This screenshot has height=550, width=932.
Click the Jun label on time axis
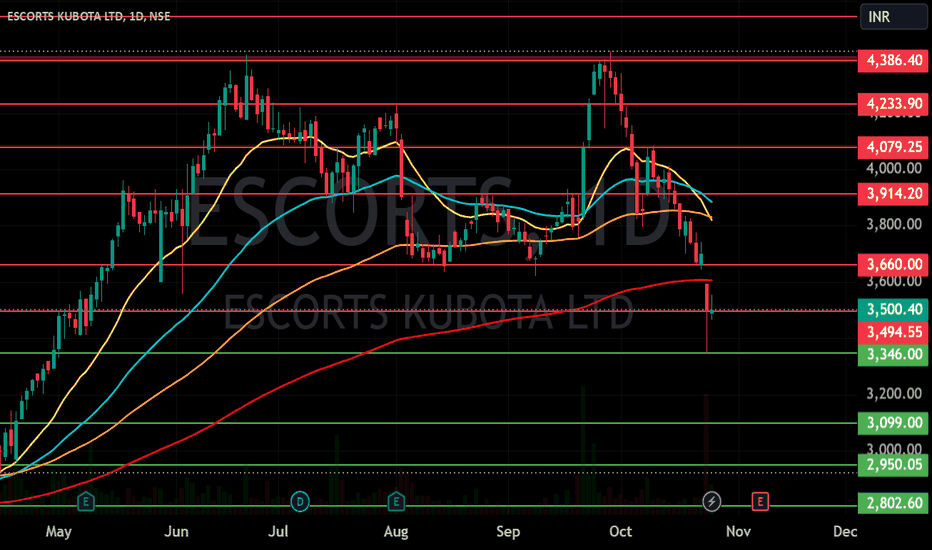click(x=176, y=531)
